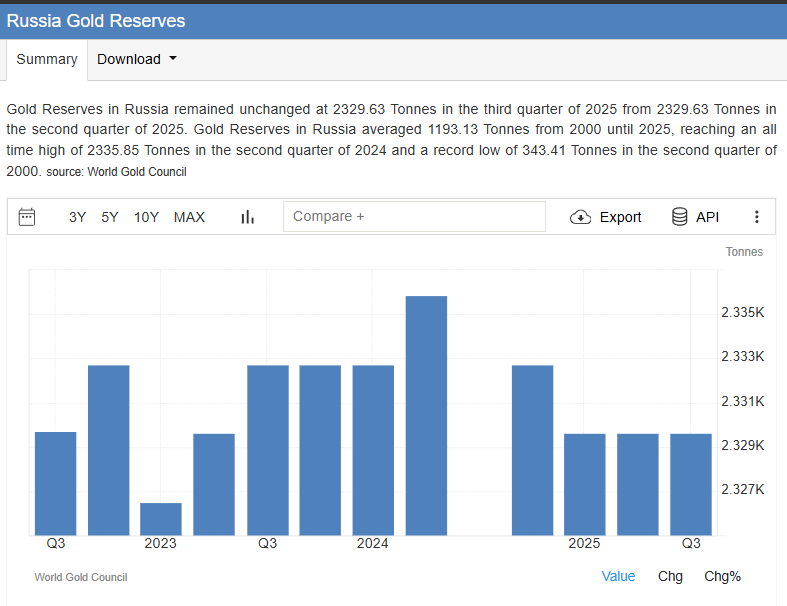Select the 5Y time range
Image resolution: width=787 pixels, height=606 pixels.
pos(109,217)
